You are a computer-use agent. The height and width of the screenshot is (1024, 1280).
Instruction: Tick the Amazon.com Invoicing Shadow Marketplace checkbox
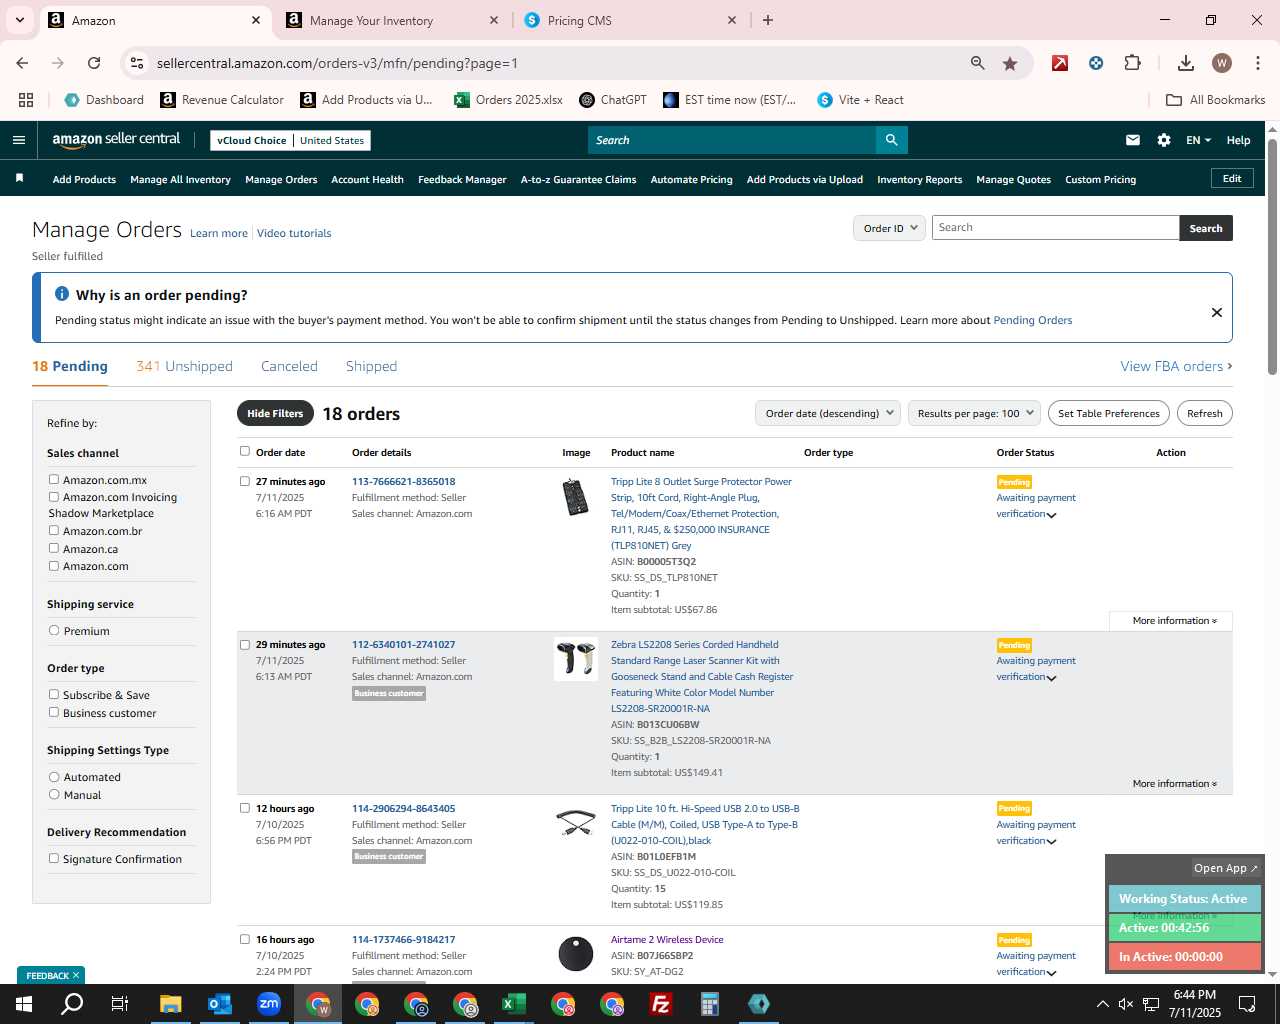[54, 496]
